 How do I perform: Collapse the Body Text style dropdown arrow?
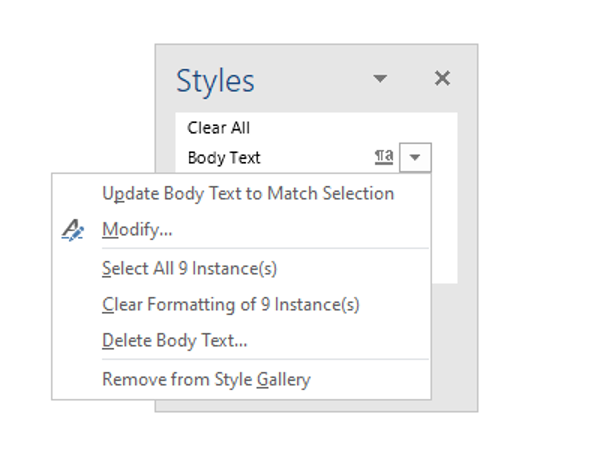415,157
